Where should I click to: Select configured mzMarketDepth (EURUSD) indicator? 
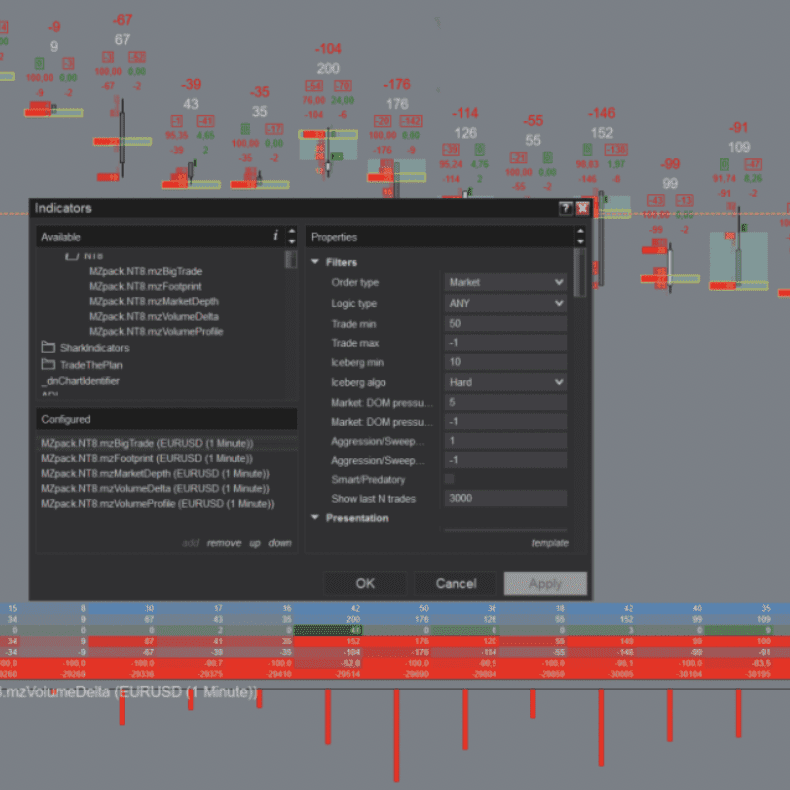tap(155, 473)
